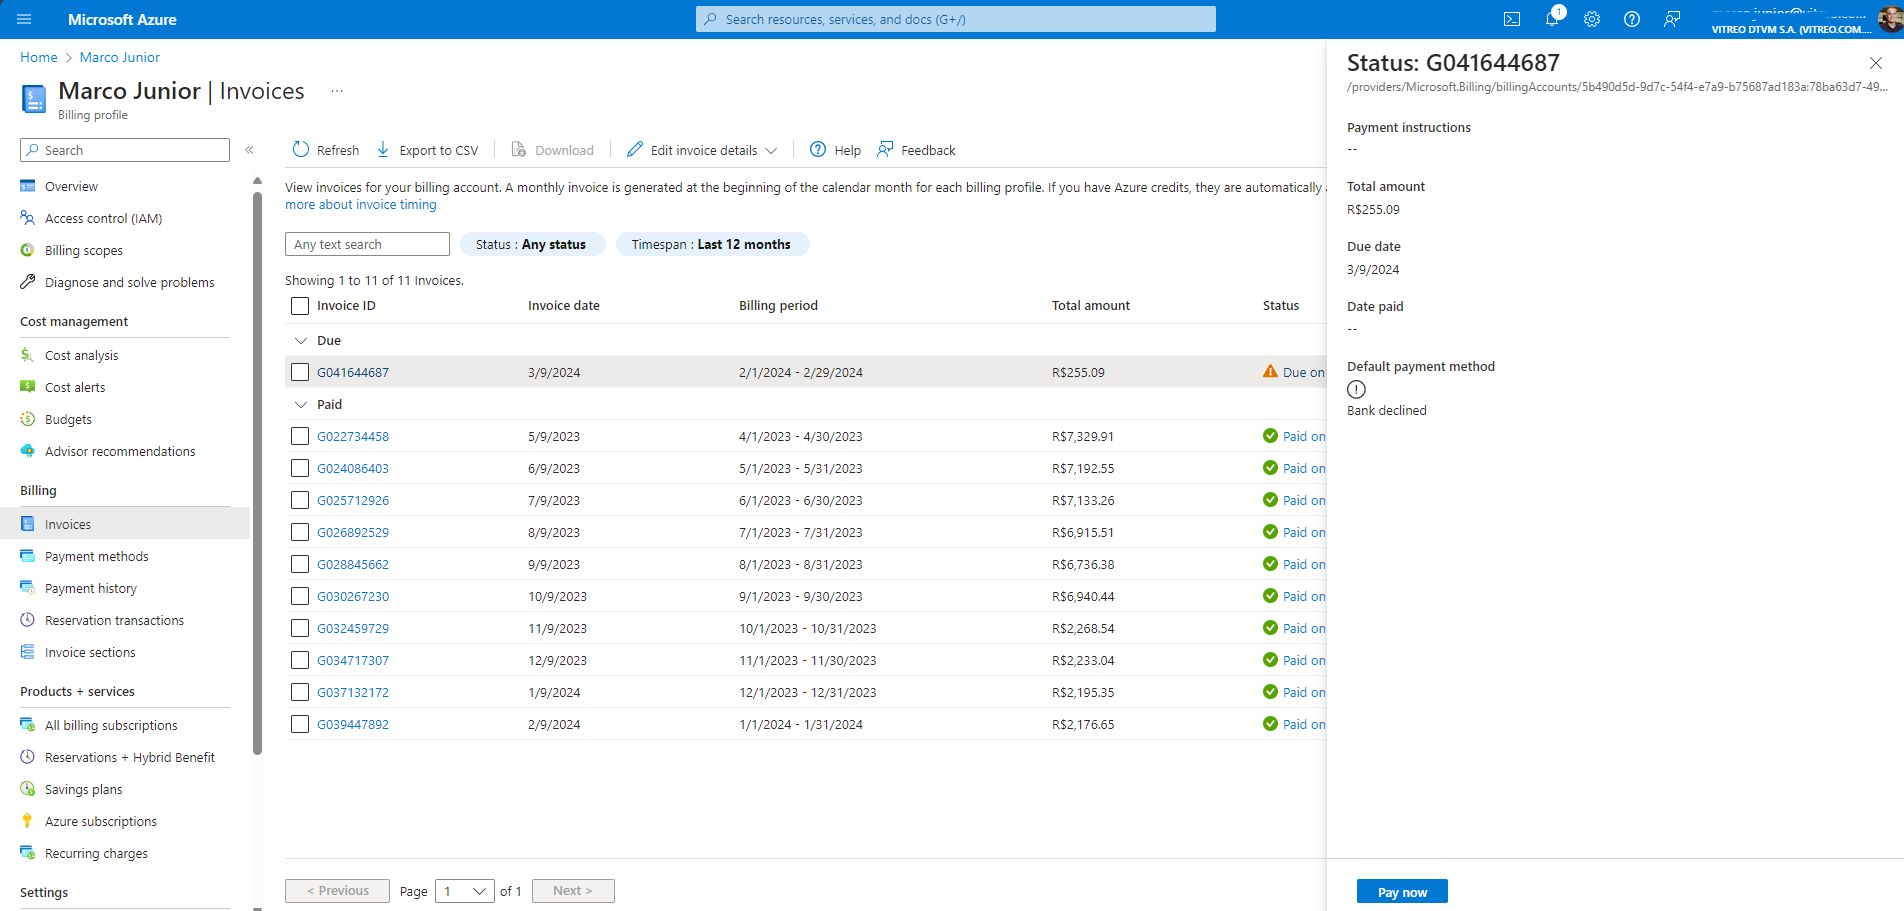Open Savings plans in the sidebar
Screen dimensions: 1904x911
pos(83,789)
